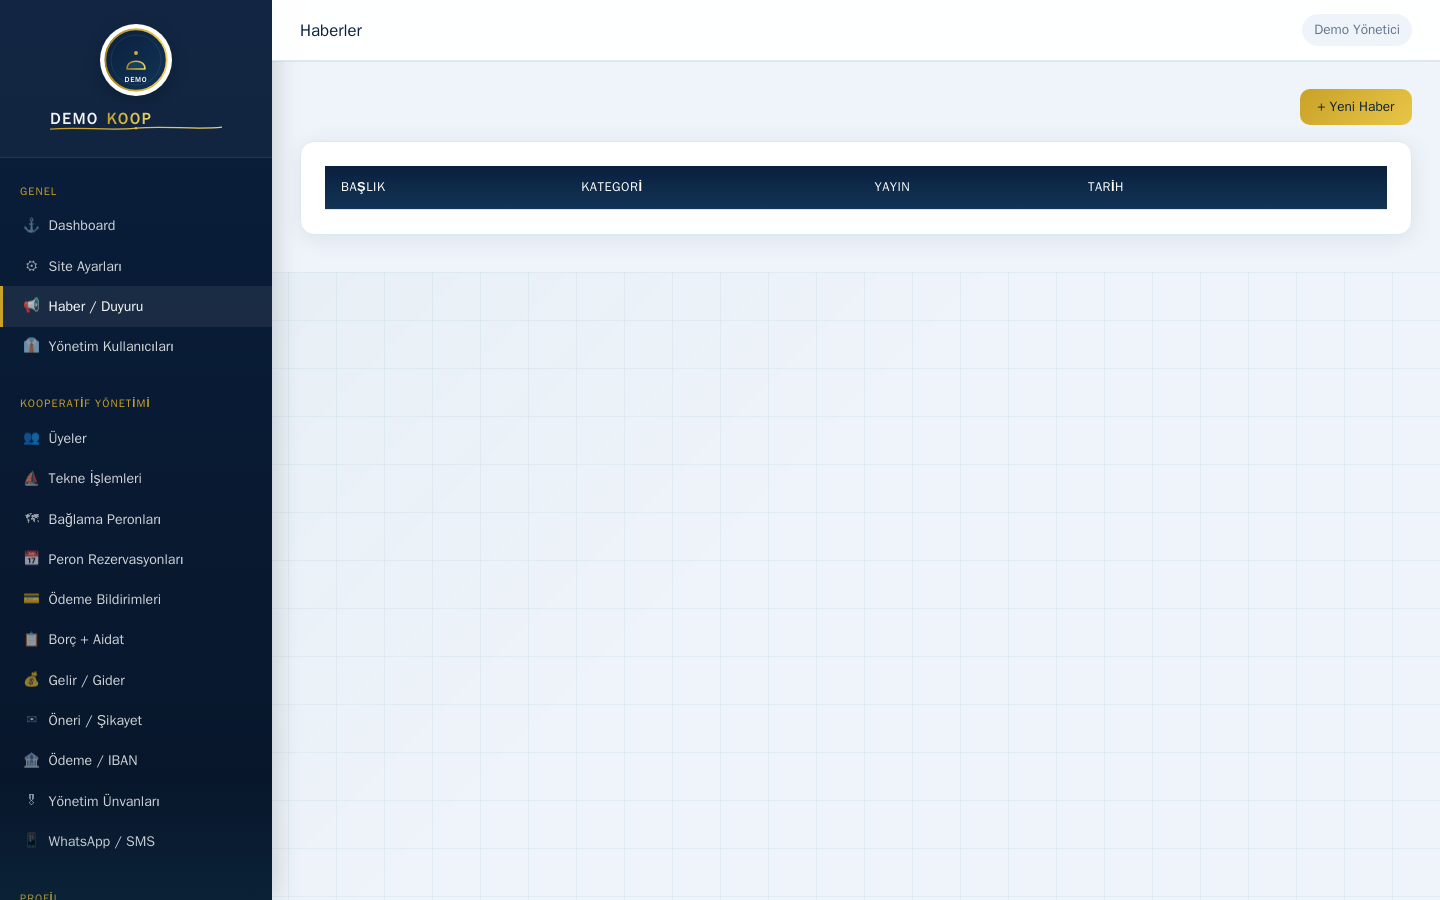Click the gear icon beside Site Ayarları

[31, 266]
